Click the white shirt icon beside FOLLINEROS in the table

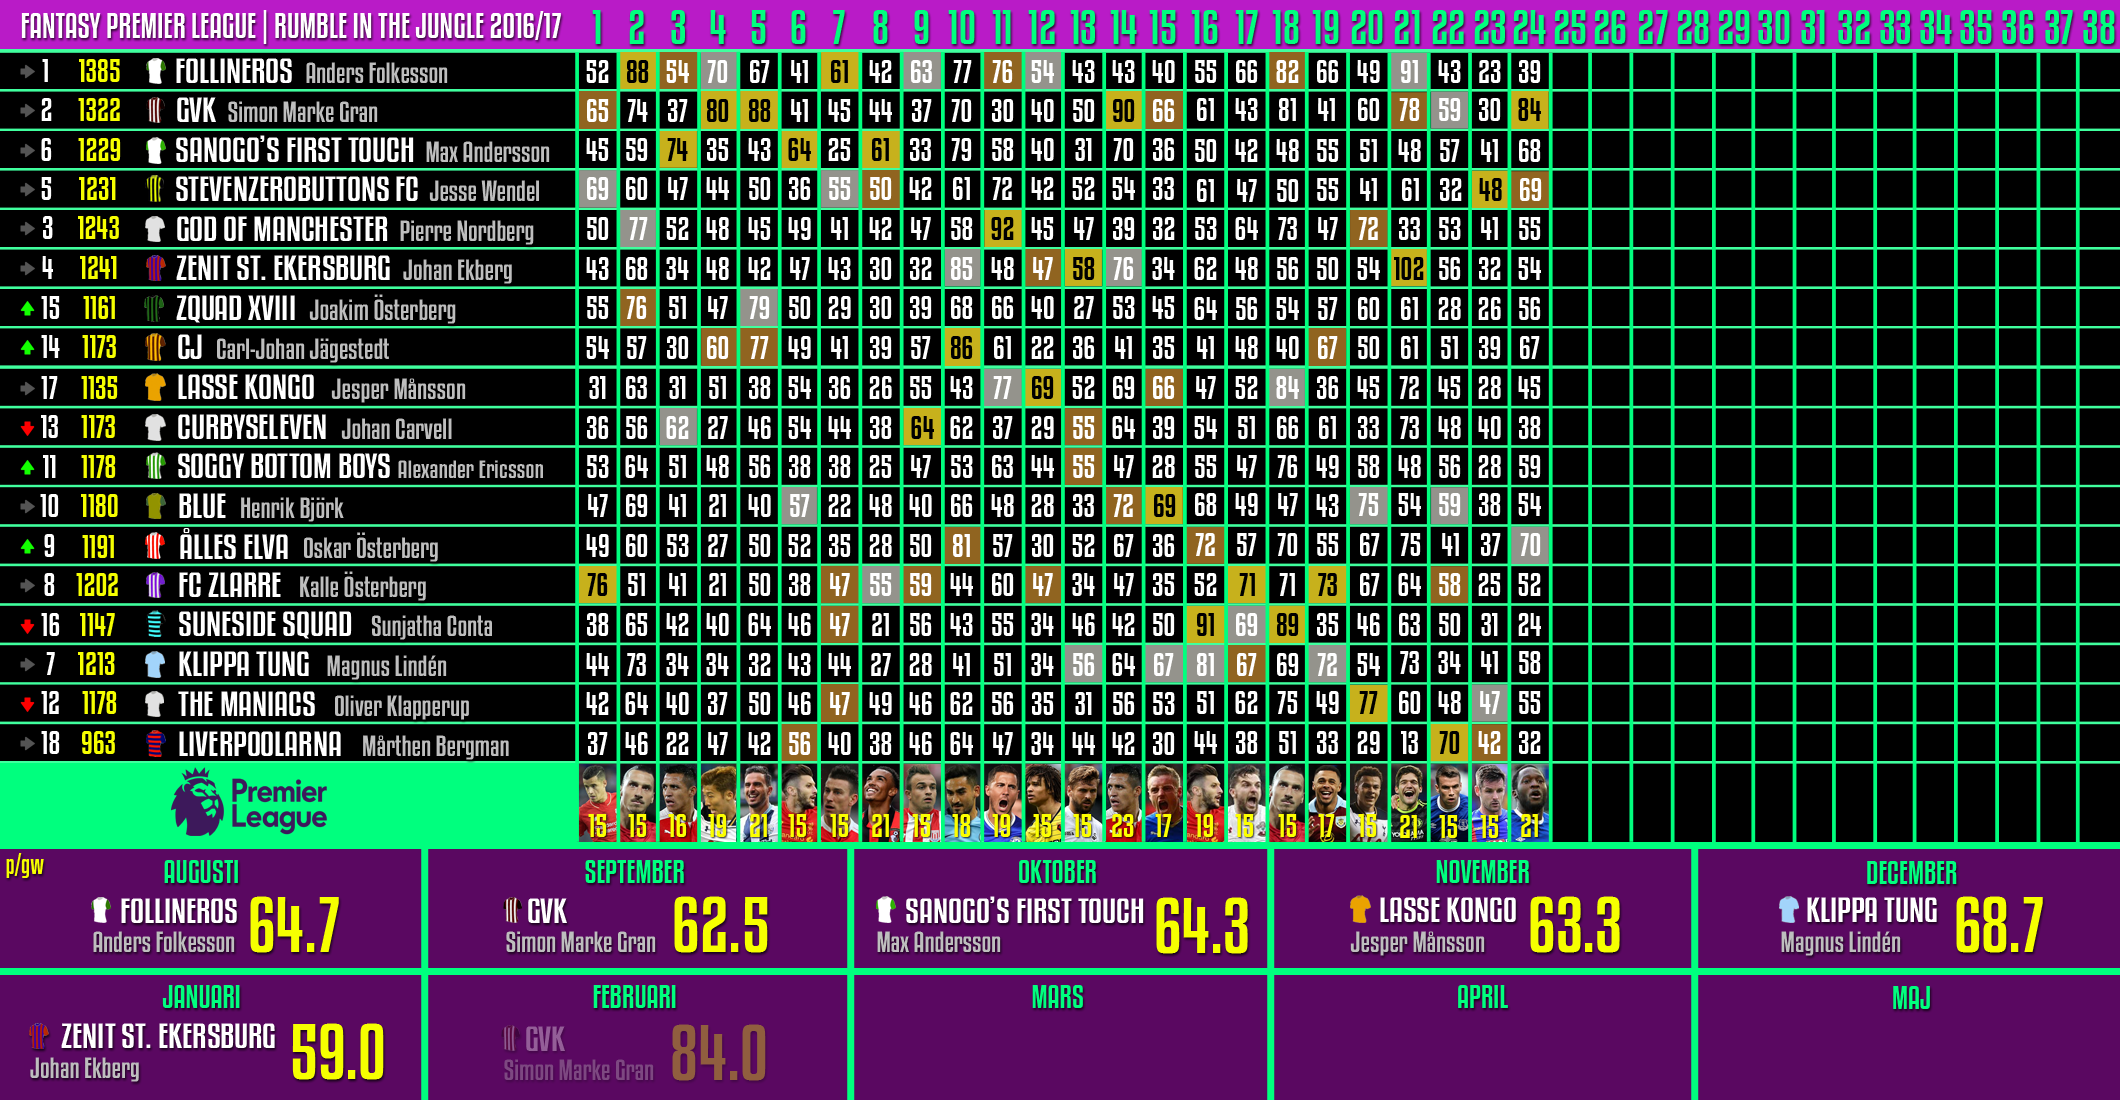(155, 71)
